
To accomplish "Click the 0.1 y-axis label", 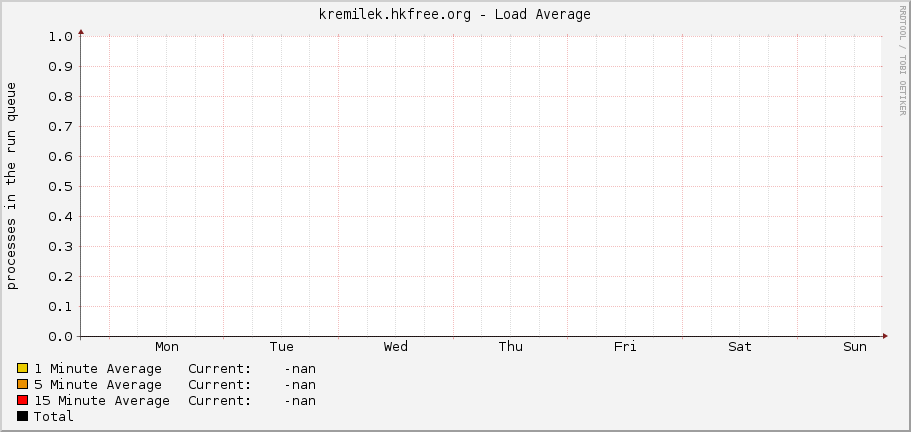I will coord(60,307).
